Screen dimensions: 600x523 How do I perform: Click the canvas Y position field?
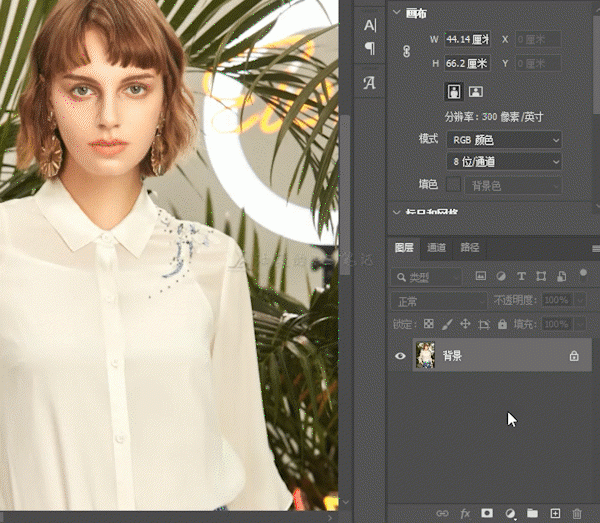coord(538,63)
